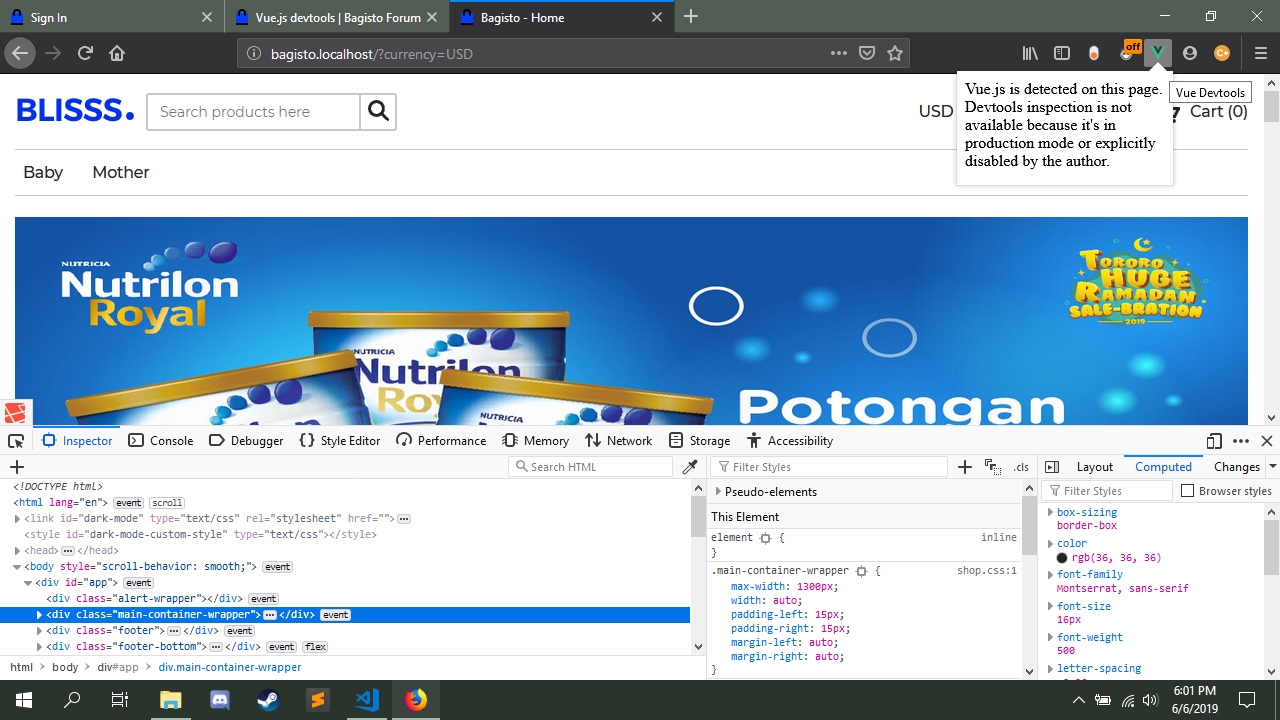Toggle print media simulation icon in rules
Viewport: 1280px width, 720px height.
point(992,467)
